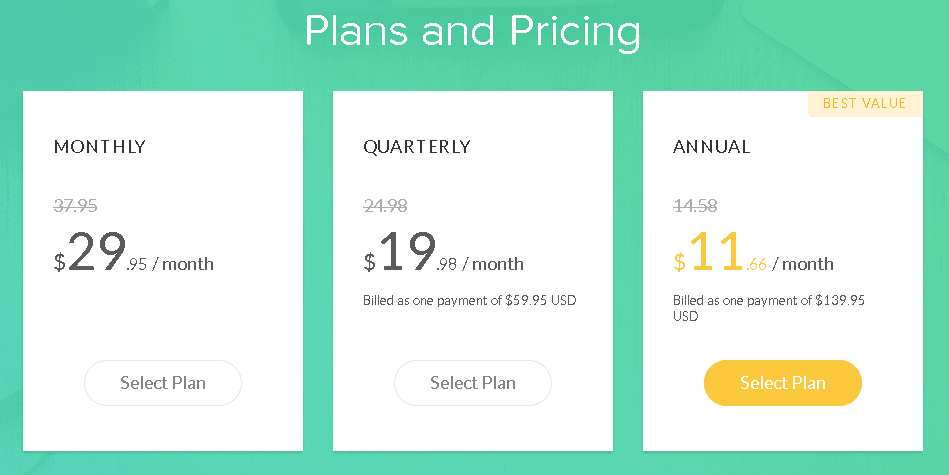Click the MONTHLY plan heading
This screenshot has height=475, width=949.
[x=100, y=146]
